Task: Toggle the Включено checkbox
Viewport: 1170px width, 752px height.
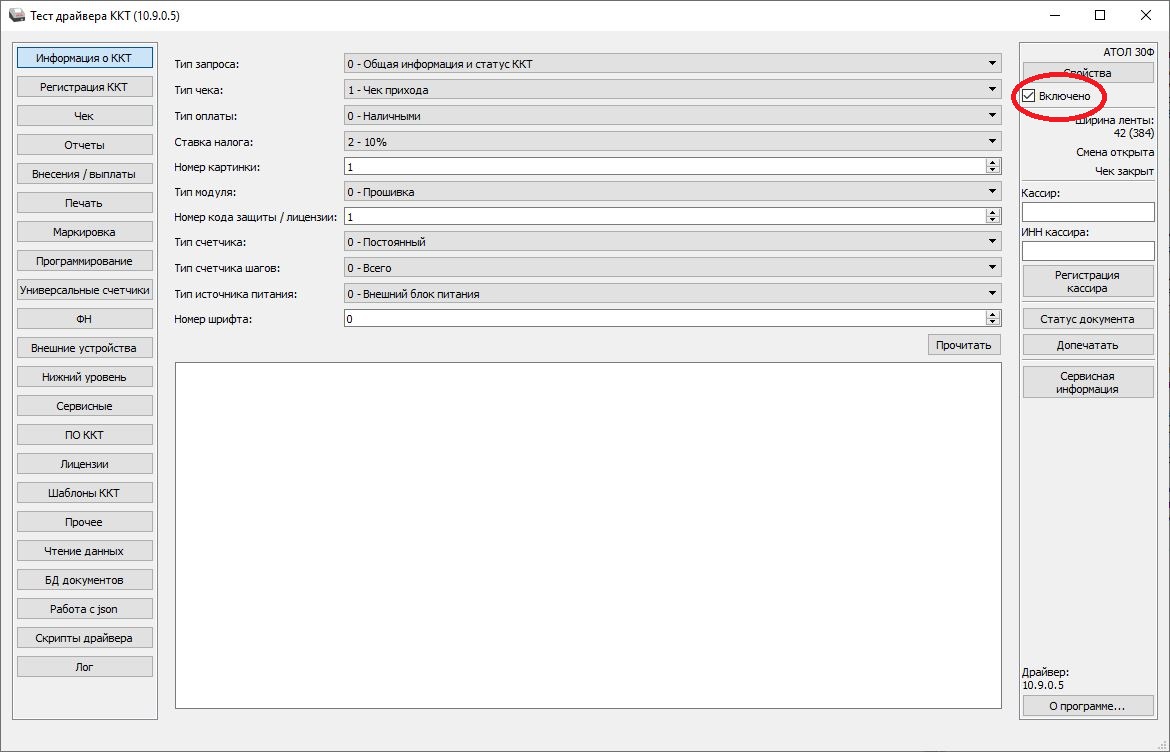Action: click(1029, 96)
